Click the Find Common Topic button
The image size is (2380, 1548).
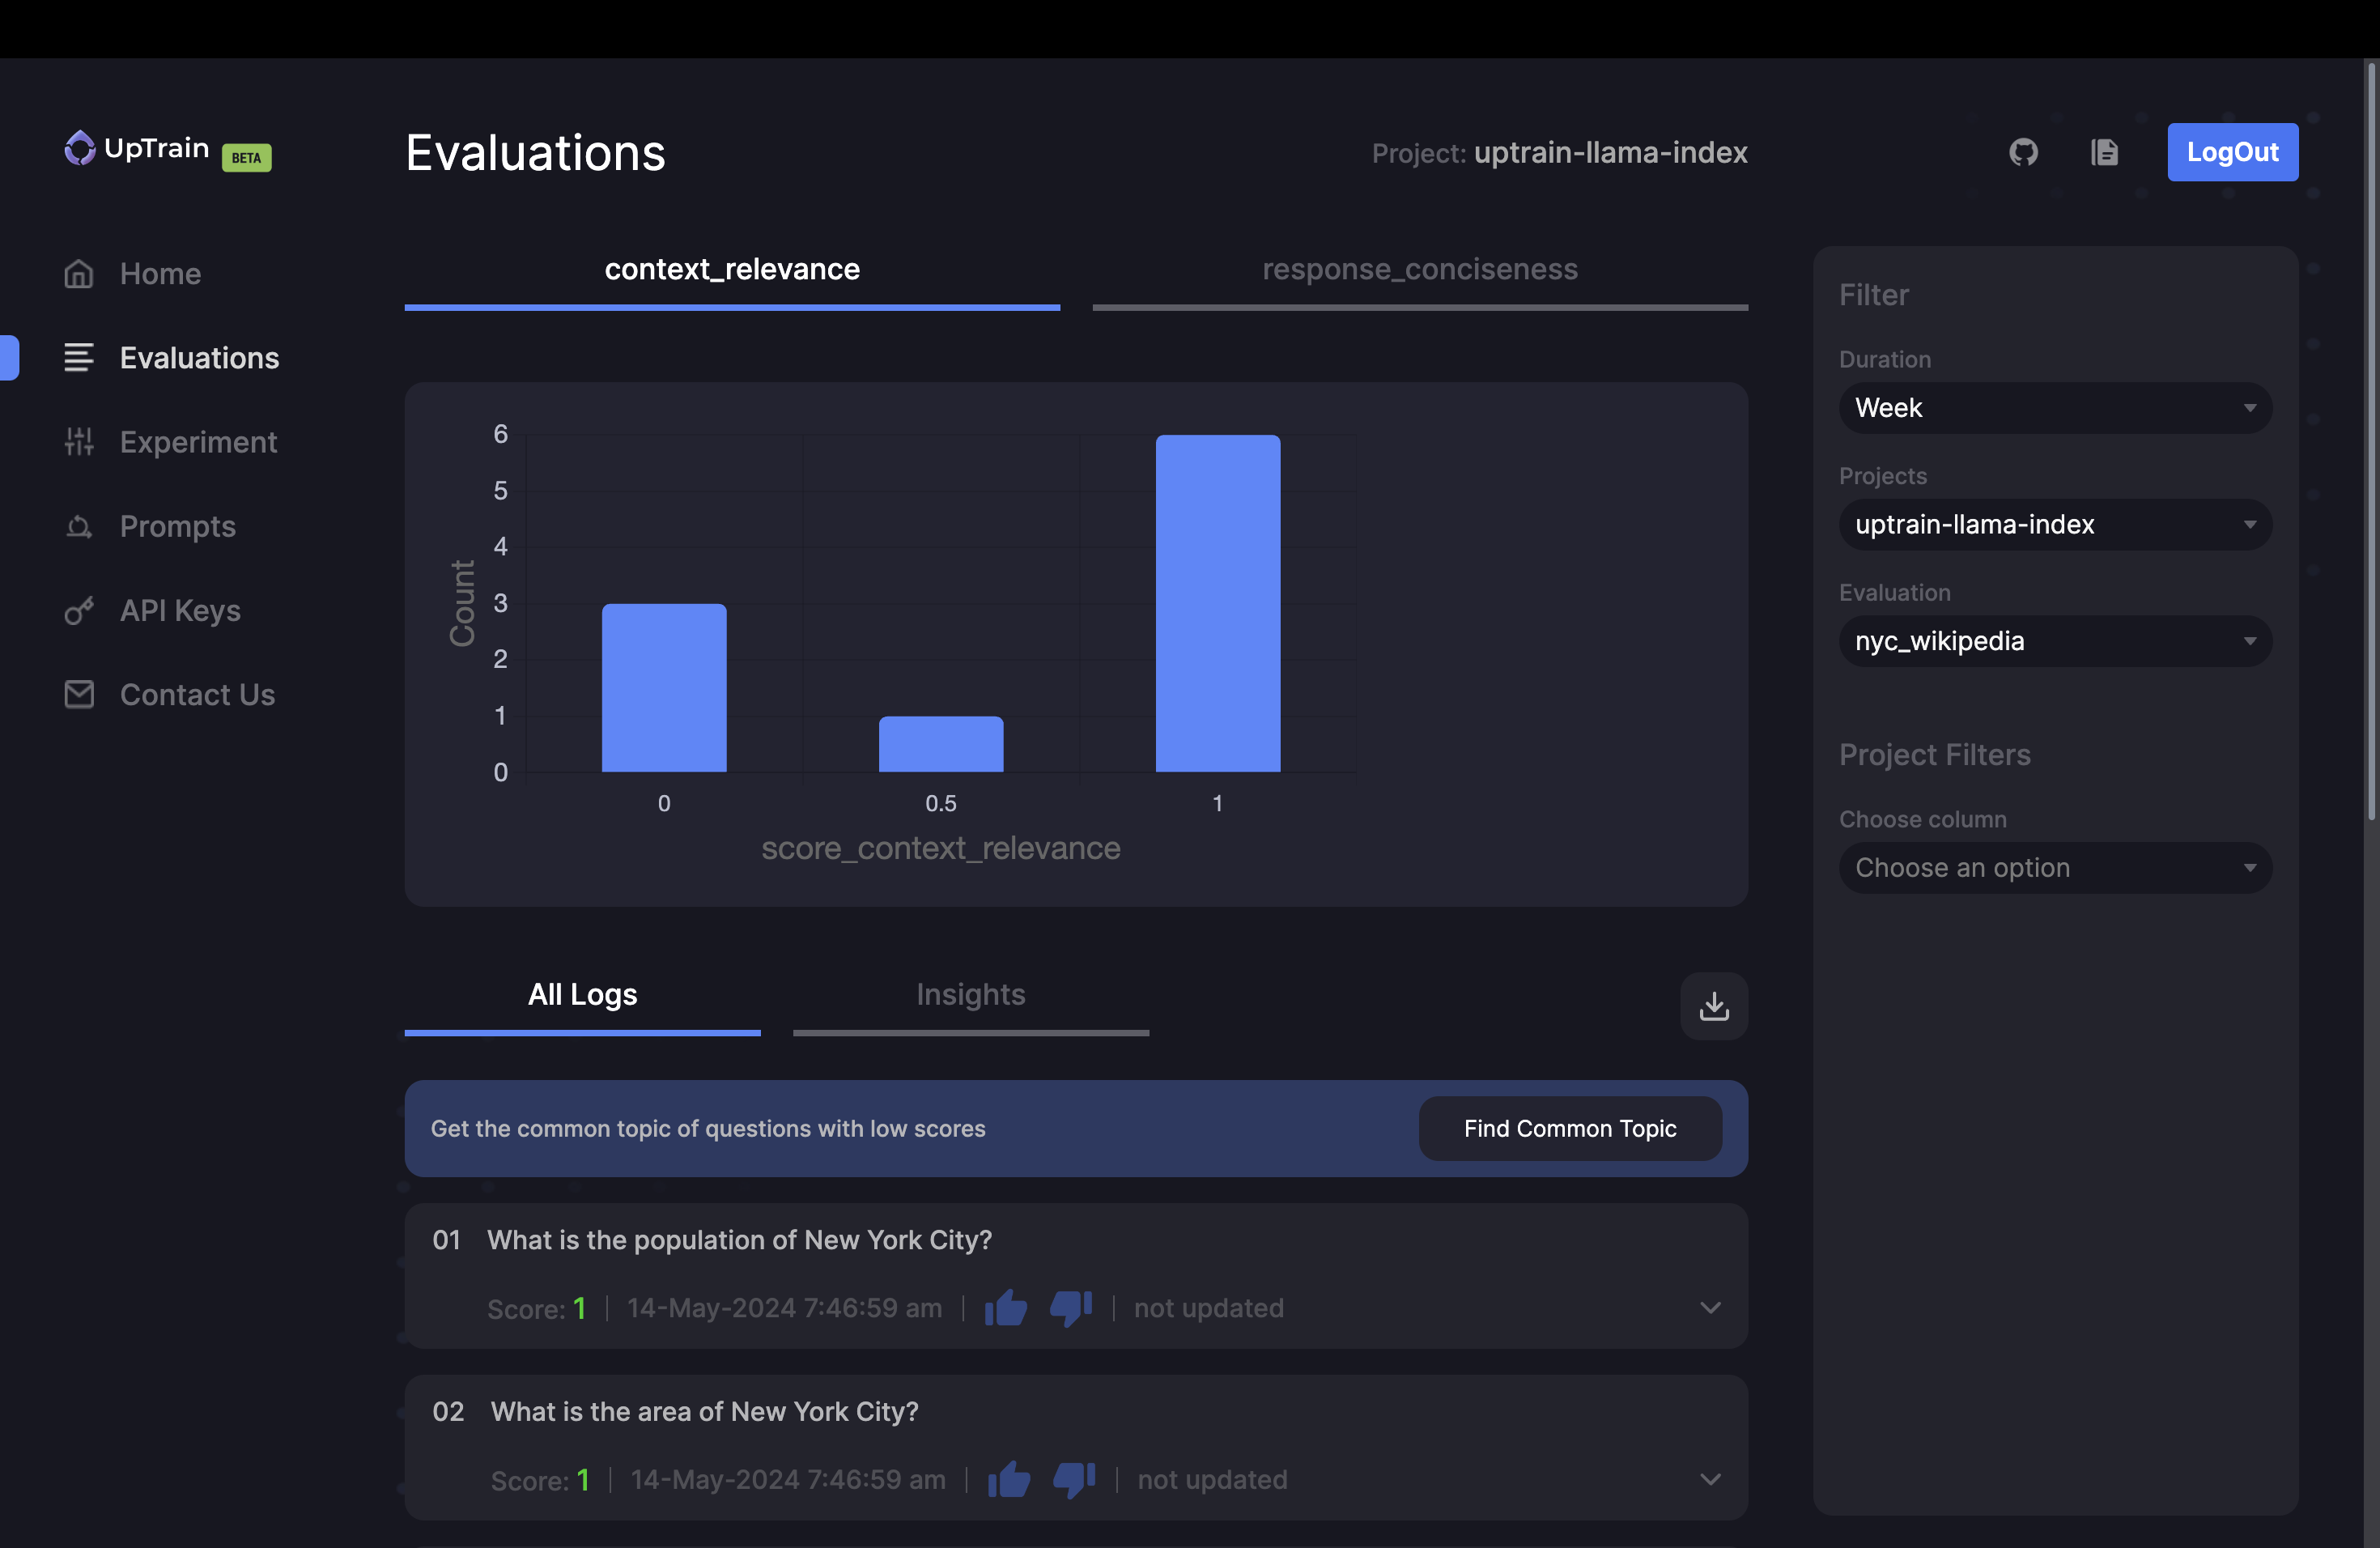coord(1568,1128)
